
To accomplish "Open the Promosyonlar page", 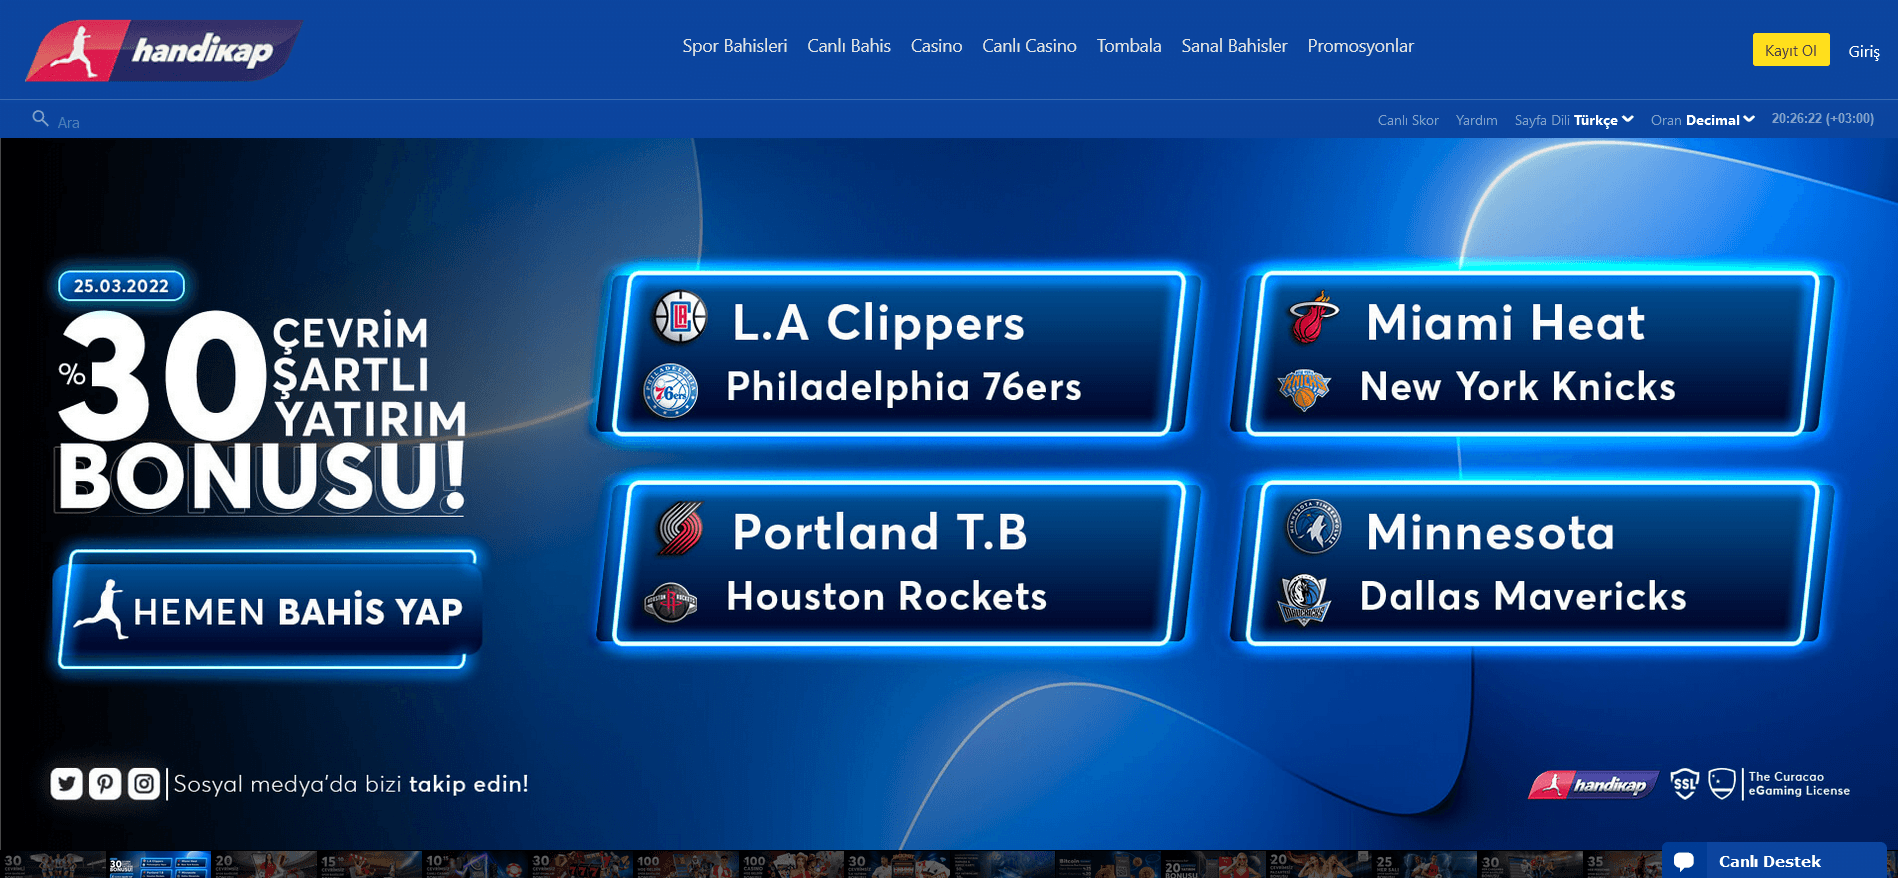I will pyautogui.click(x=1361, y=46).
